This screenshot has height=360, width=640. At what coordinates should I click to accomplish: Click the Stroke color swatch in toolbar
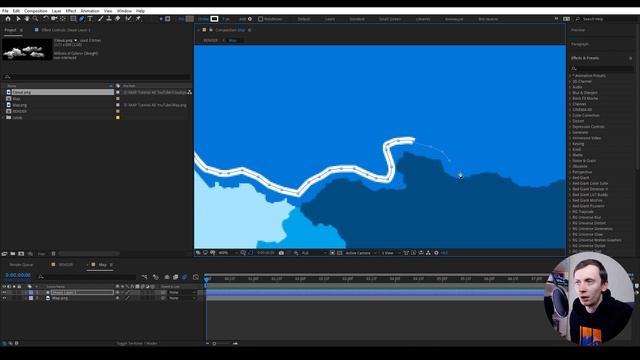coord(214,19)
